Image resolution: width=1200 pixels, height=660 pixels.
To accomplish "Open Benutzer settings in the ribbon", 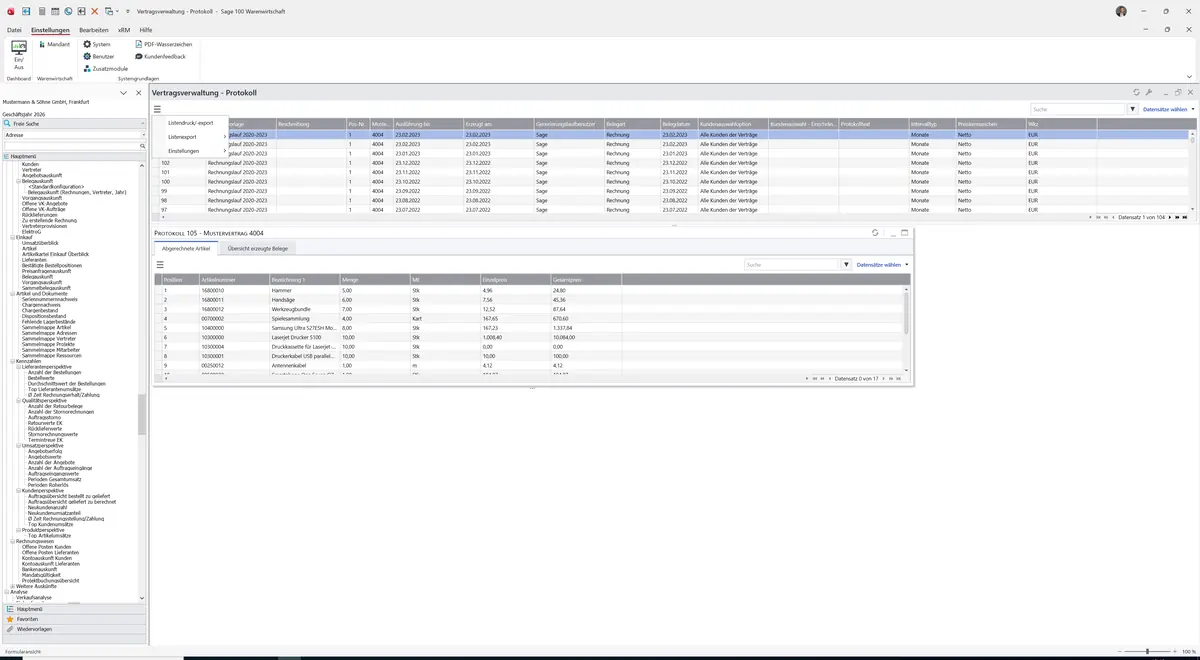I will pos(99,57).
